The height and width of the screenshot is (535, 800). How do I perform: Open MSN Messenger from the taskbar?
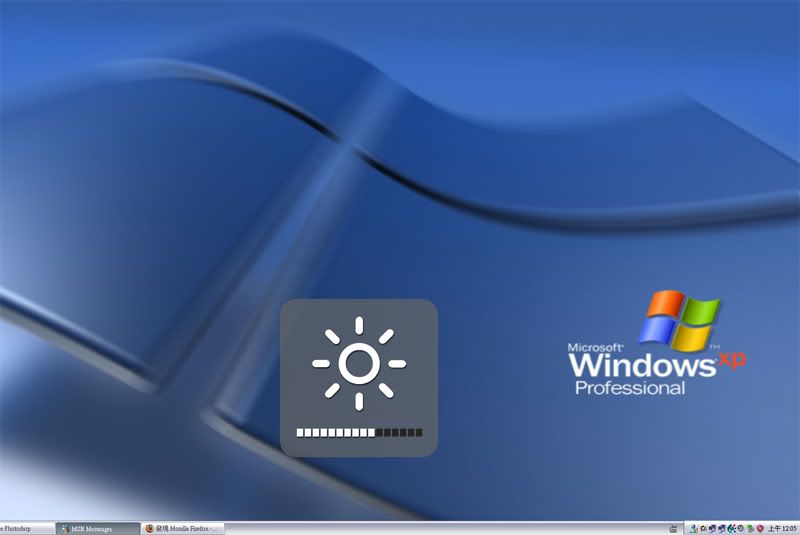97,528
